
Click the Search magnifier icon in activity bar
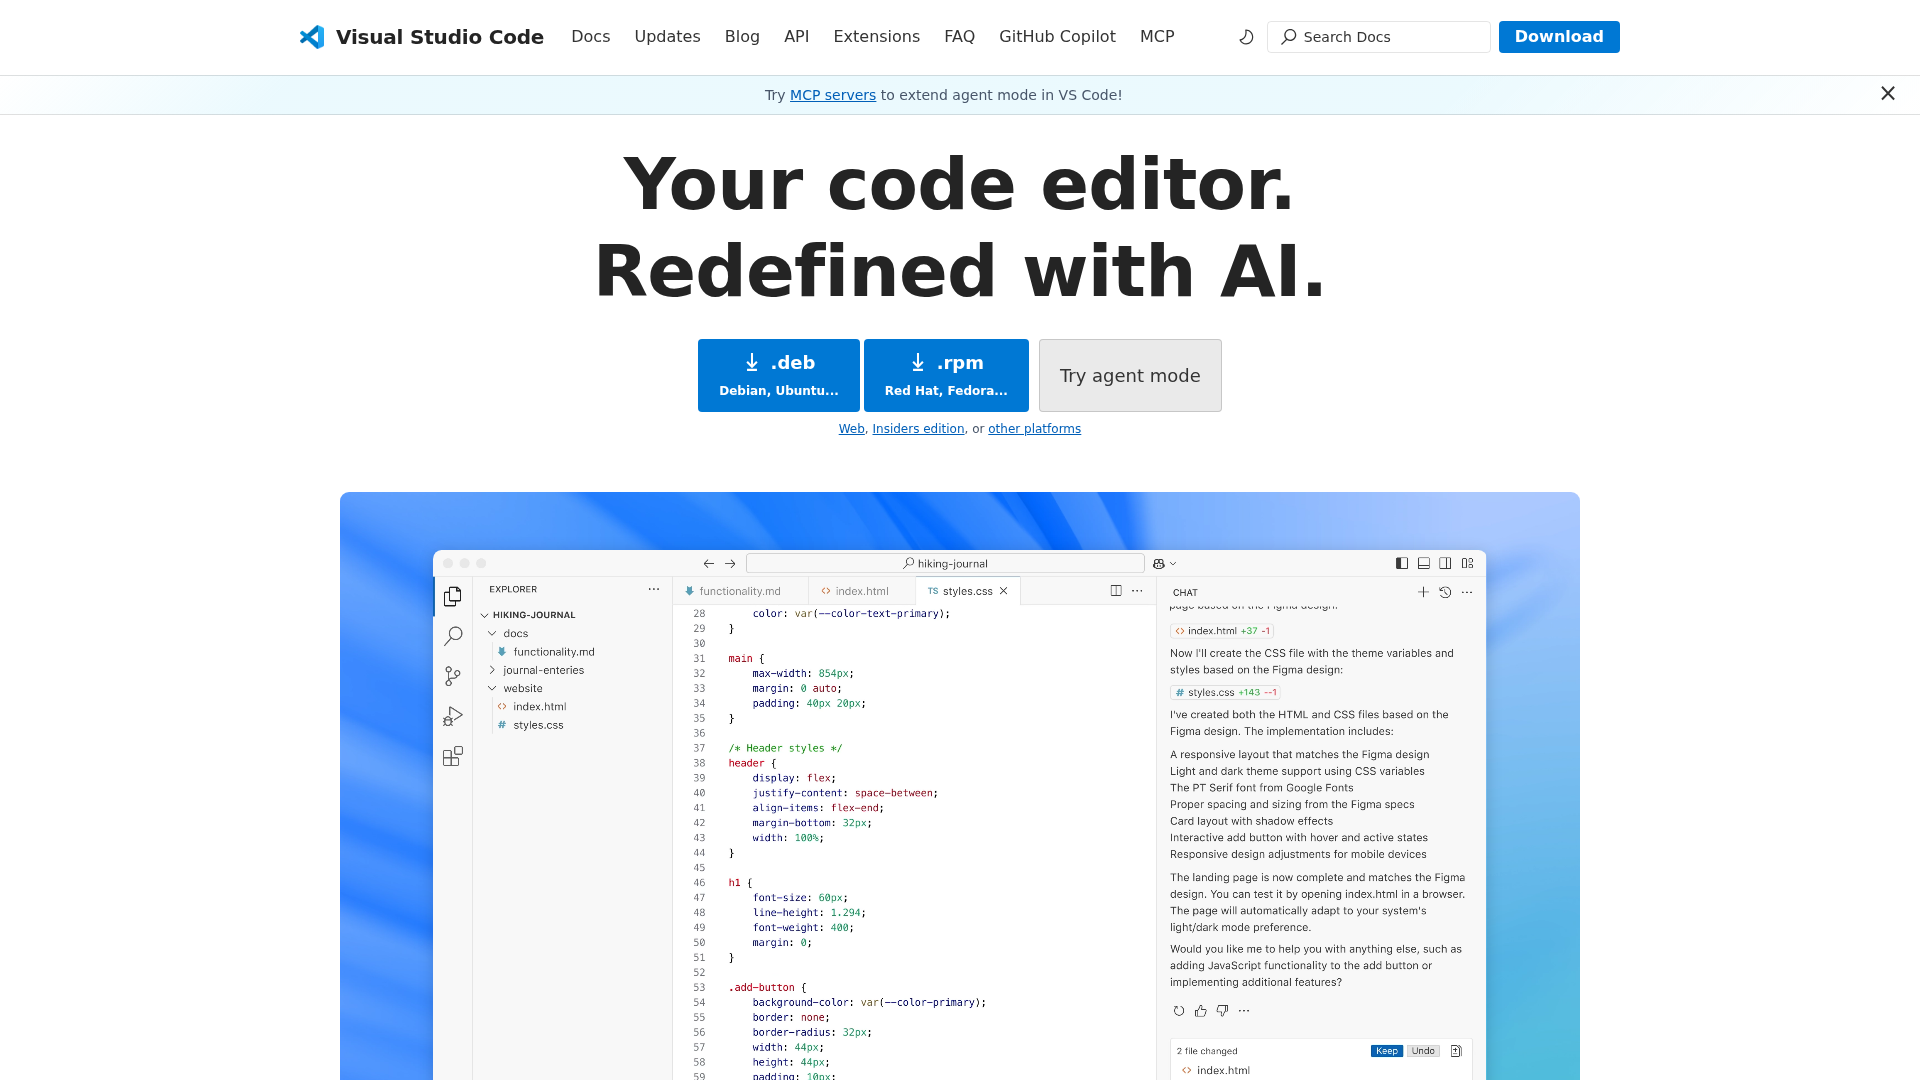(x=453, y=636)
